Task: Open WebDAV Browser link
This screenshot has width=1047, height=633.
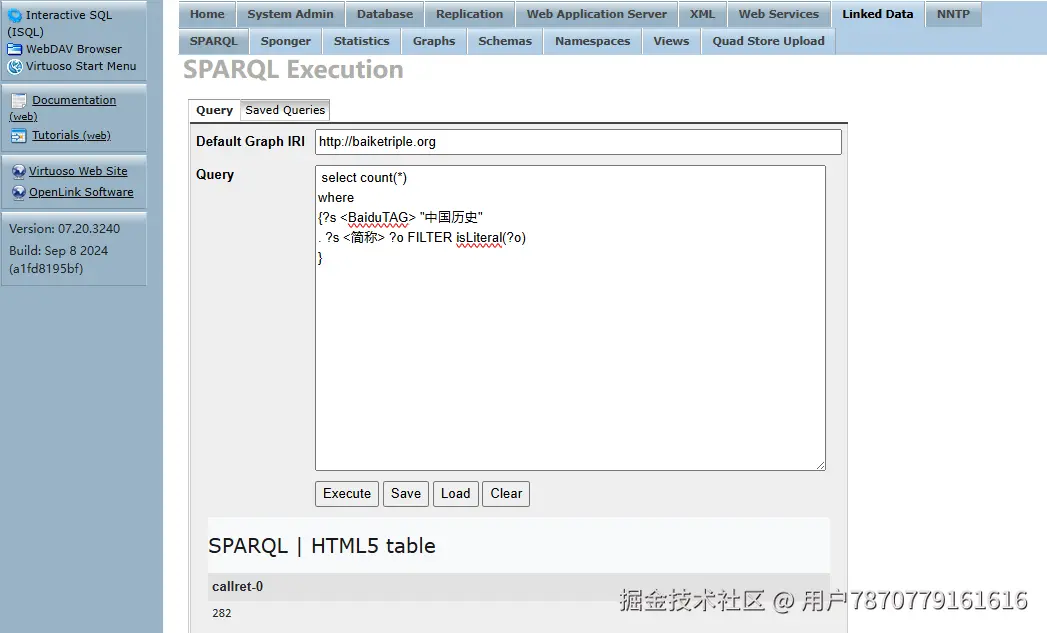Action: coord(73,49)
